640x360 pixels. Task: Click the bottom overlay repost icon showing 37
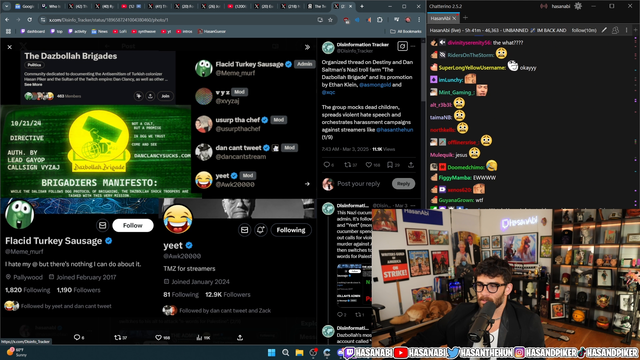[118, 337]
